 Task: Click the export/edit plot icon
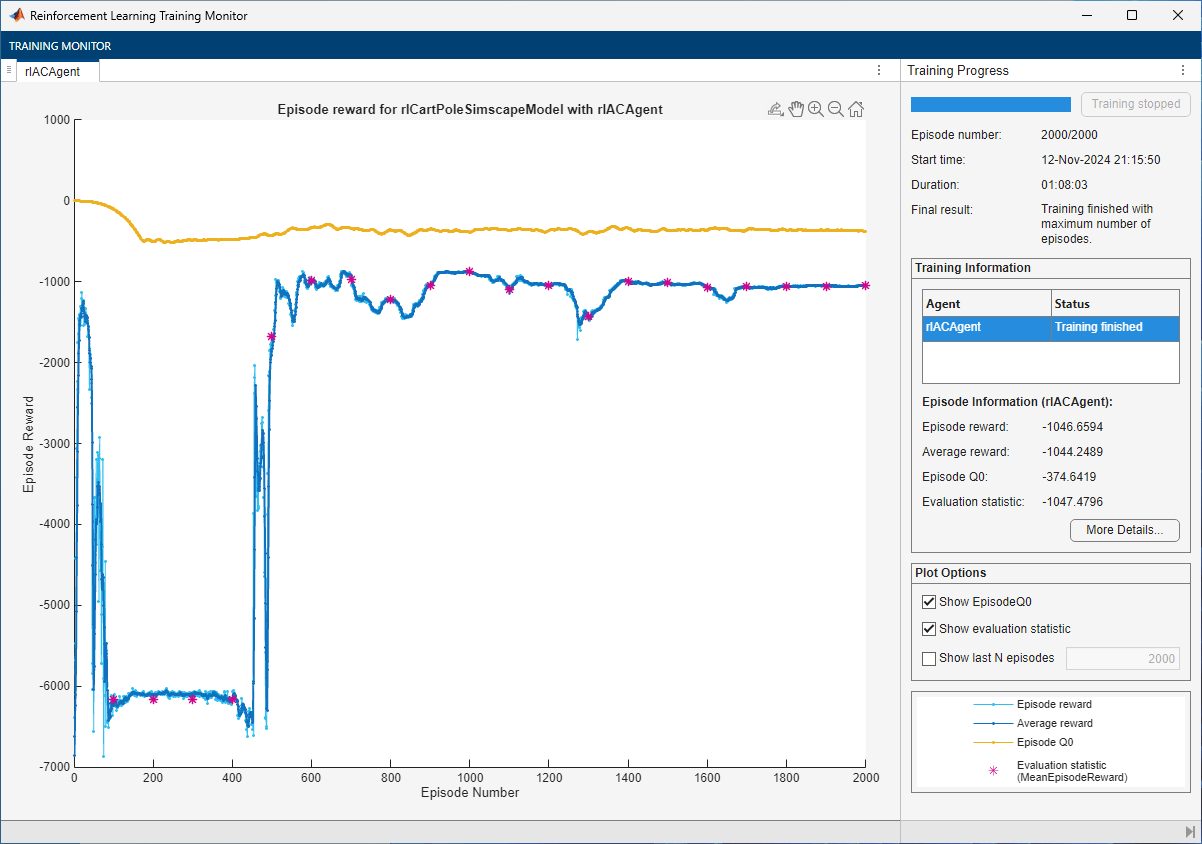click(x=775, y=110)
